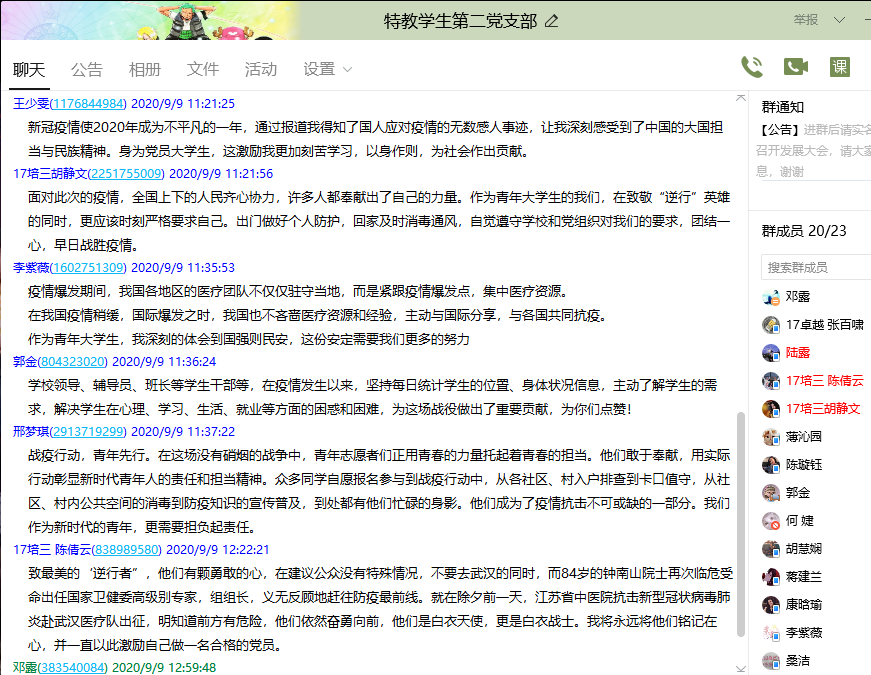Click the chat vertical scrollbar thumb
The height and width of the screenshot is (675, 871).
click(x=740, y=520)
